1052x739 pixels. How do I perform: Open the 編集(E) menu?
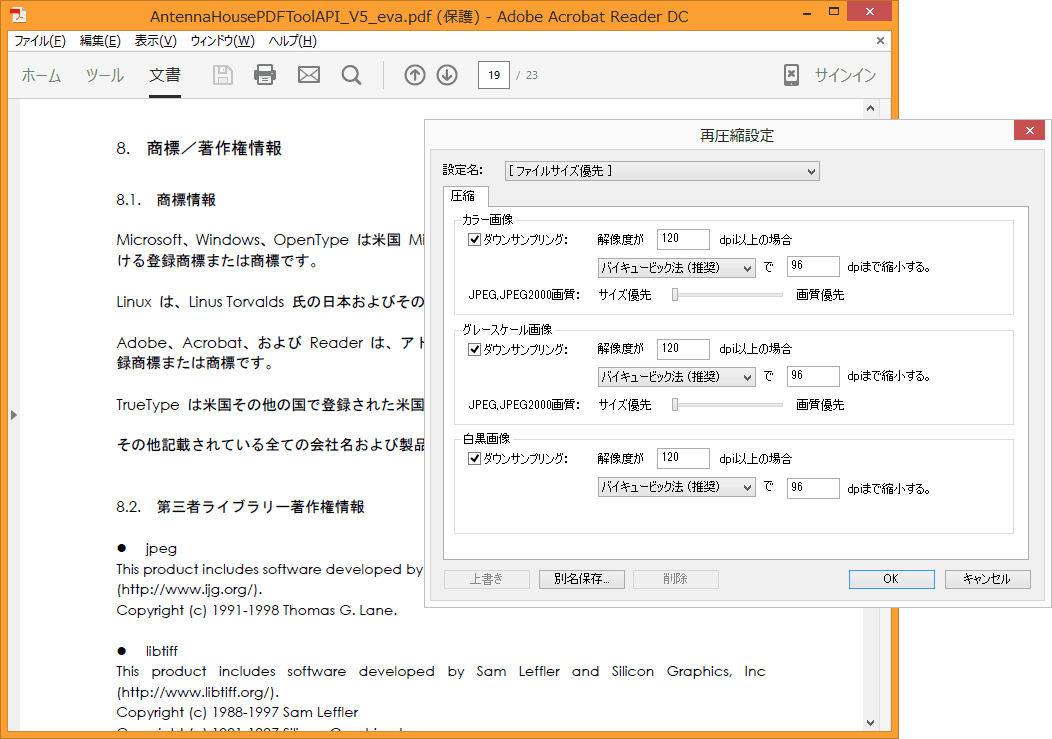(x=100, y=41)
